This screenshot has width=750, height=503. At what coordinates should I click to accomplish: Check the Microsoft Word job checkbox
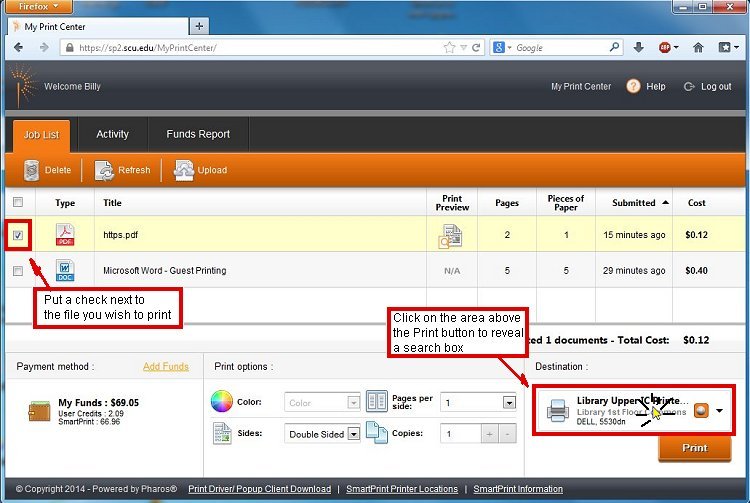(x=18, y=270)
